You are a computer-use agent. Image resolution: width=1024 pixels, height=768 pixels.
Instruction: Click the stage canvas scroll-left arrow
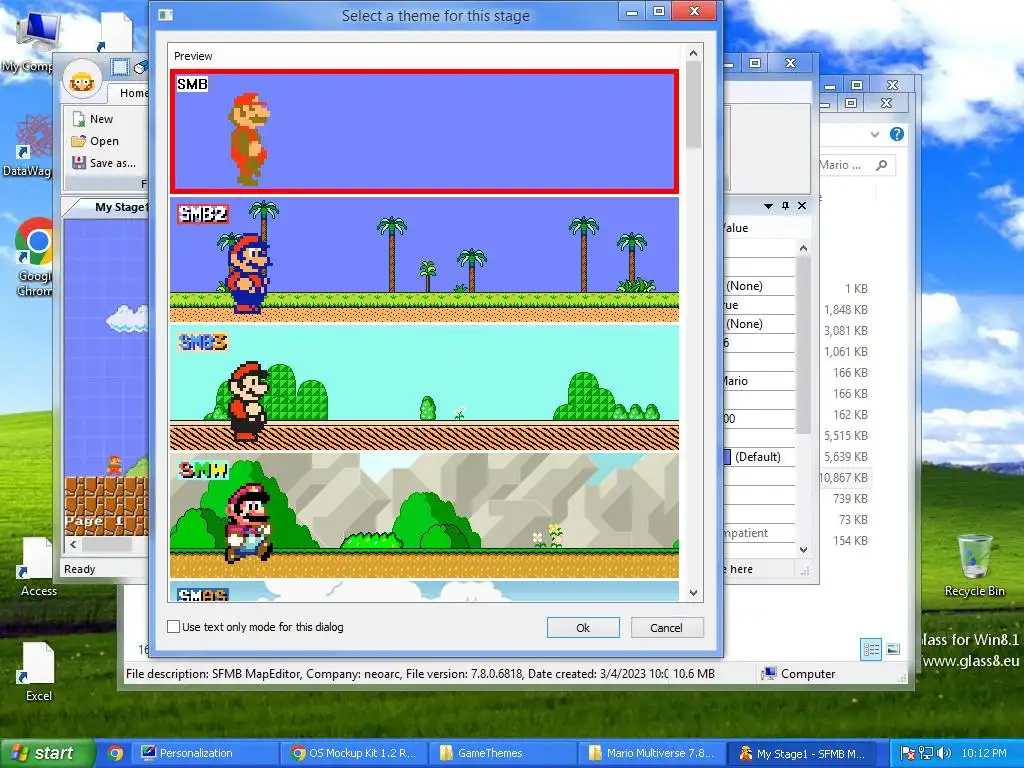[73, 544]
